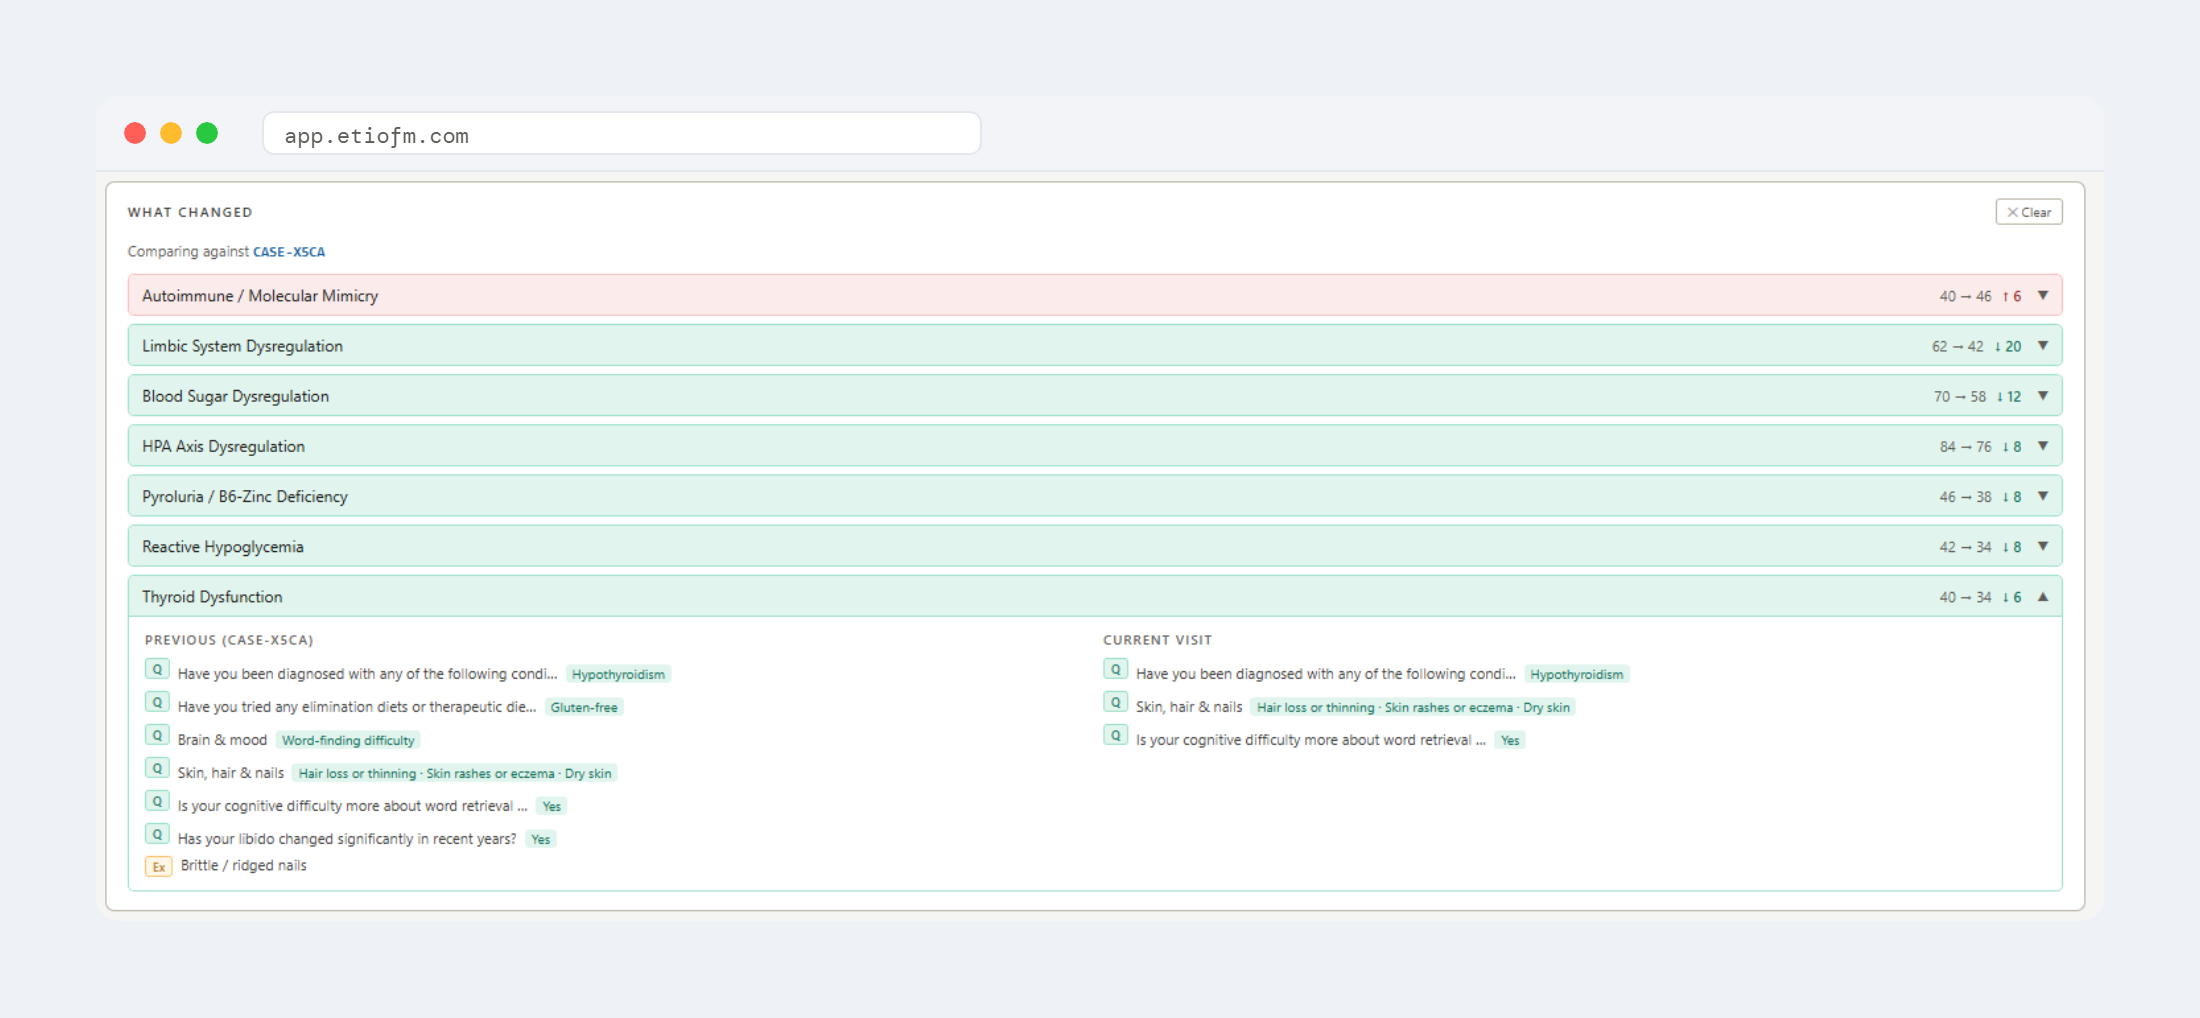Click the app.etiofm.com address bar
This screenshot has height=1018, width=2200.
621,134
